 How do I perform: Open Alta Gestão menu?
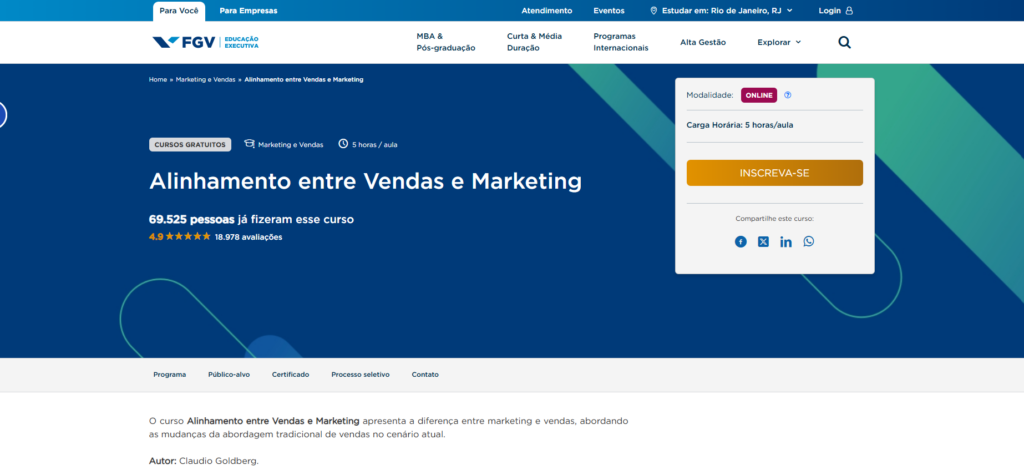coord(703,42)
